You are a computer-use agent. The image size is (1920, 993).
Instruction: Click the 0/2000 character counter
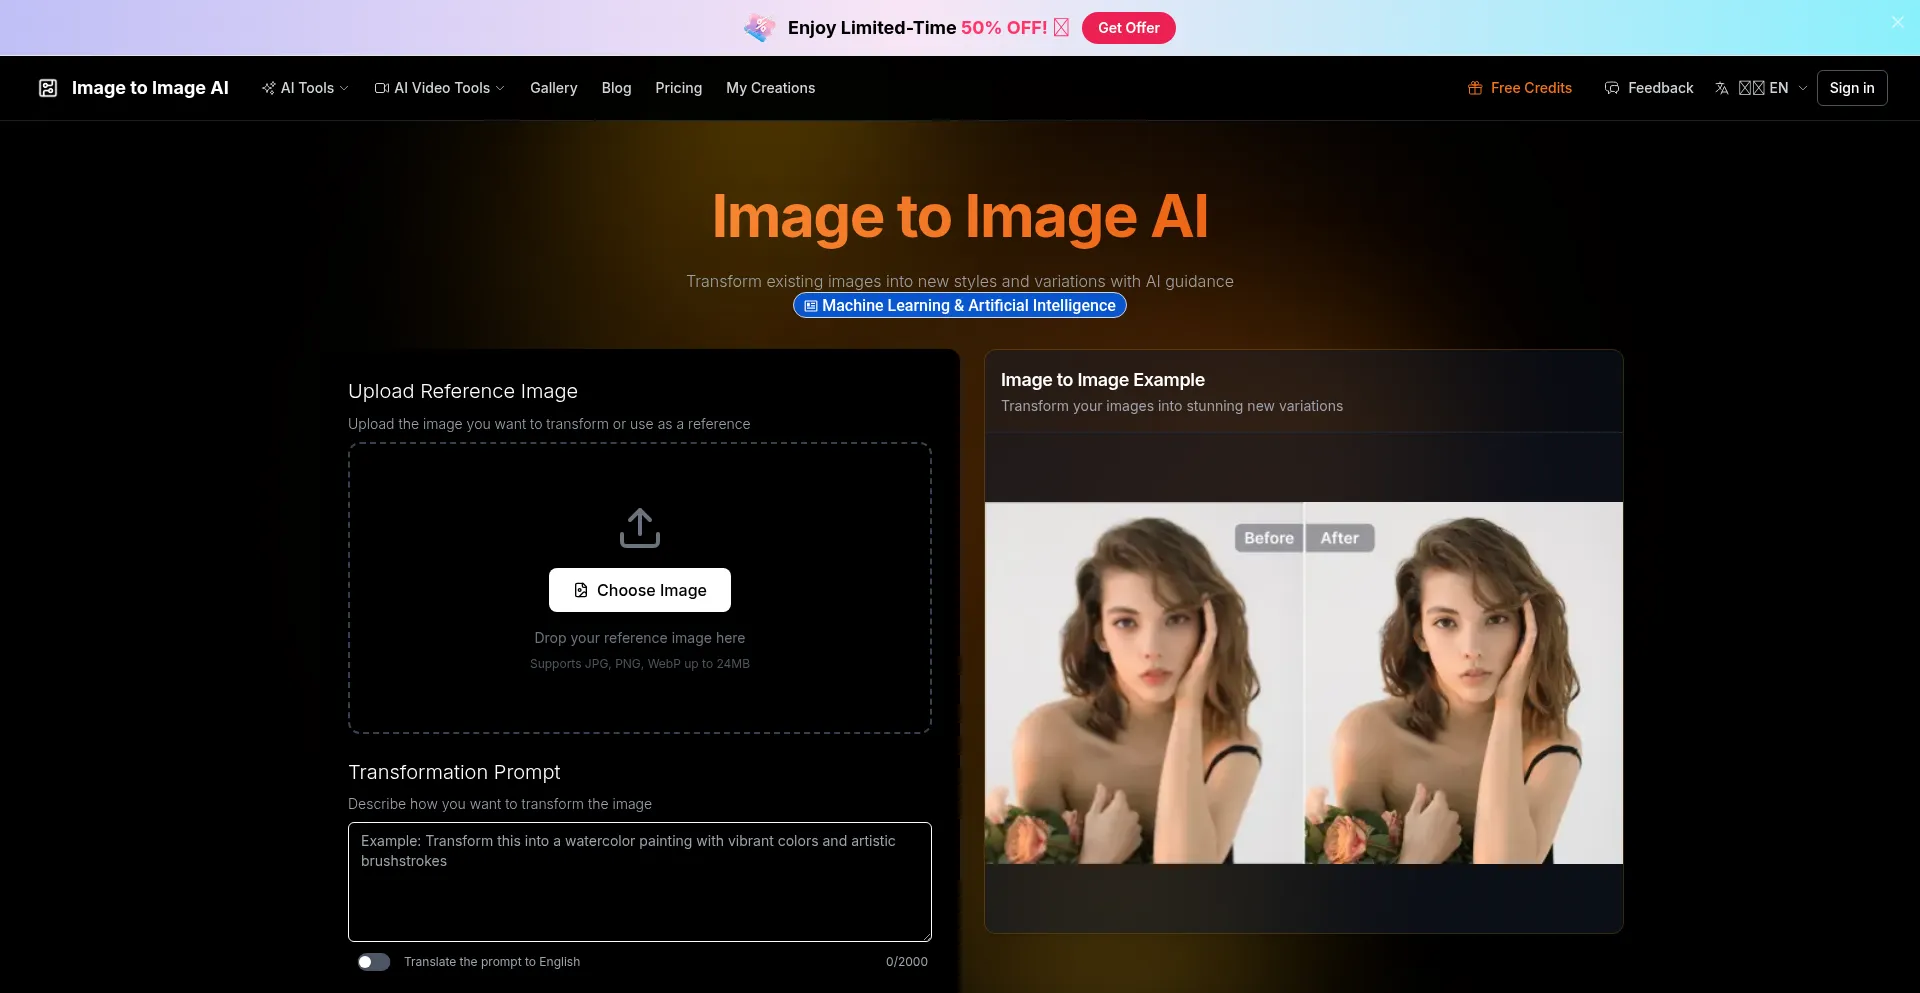click(x=907, y=962)
